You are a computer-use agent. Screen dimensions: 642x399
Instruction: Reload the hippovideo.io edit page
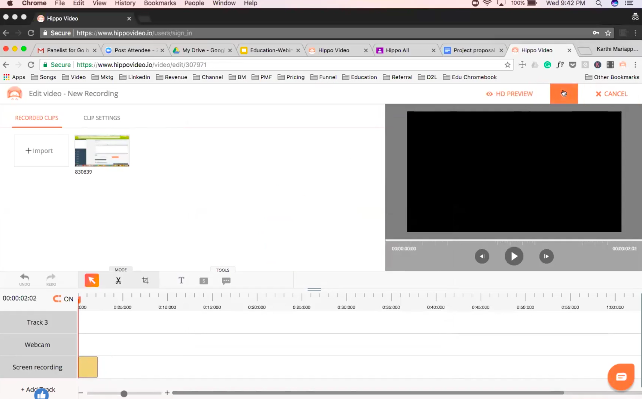[x=31, y=65]
